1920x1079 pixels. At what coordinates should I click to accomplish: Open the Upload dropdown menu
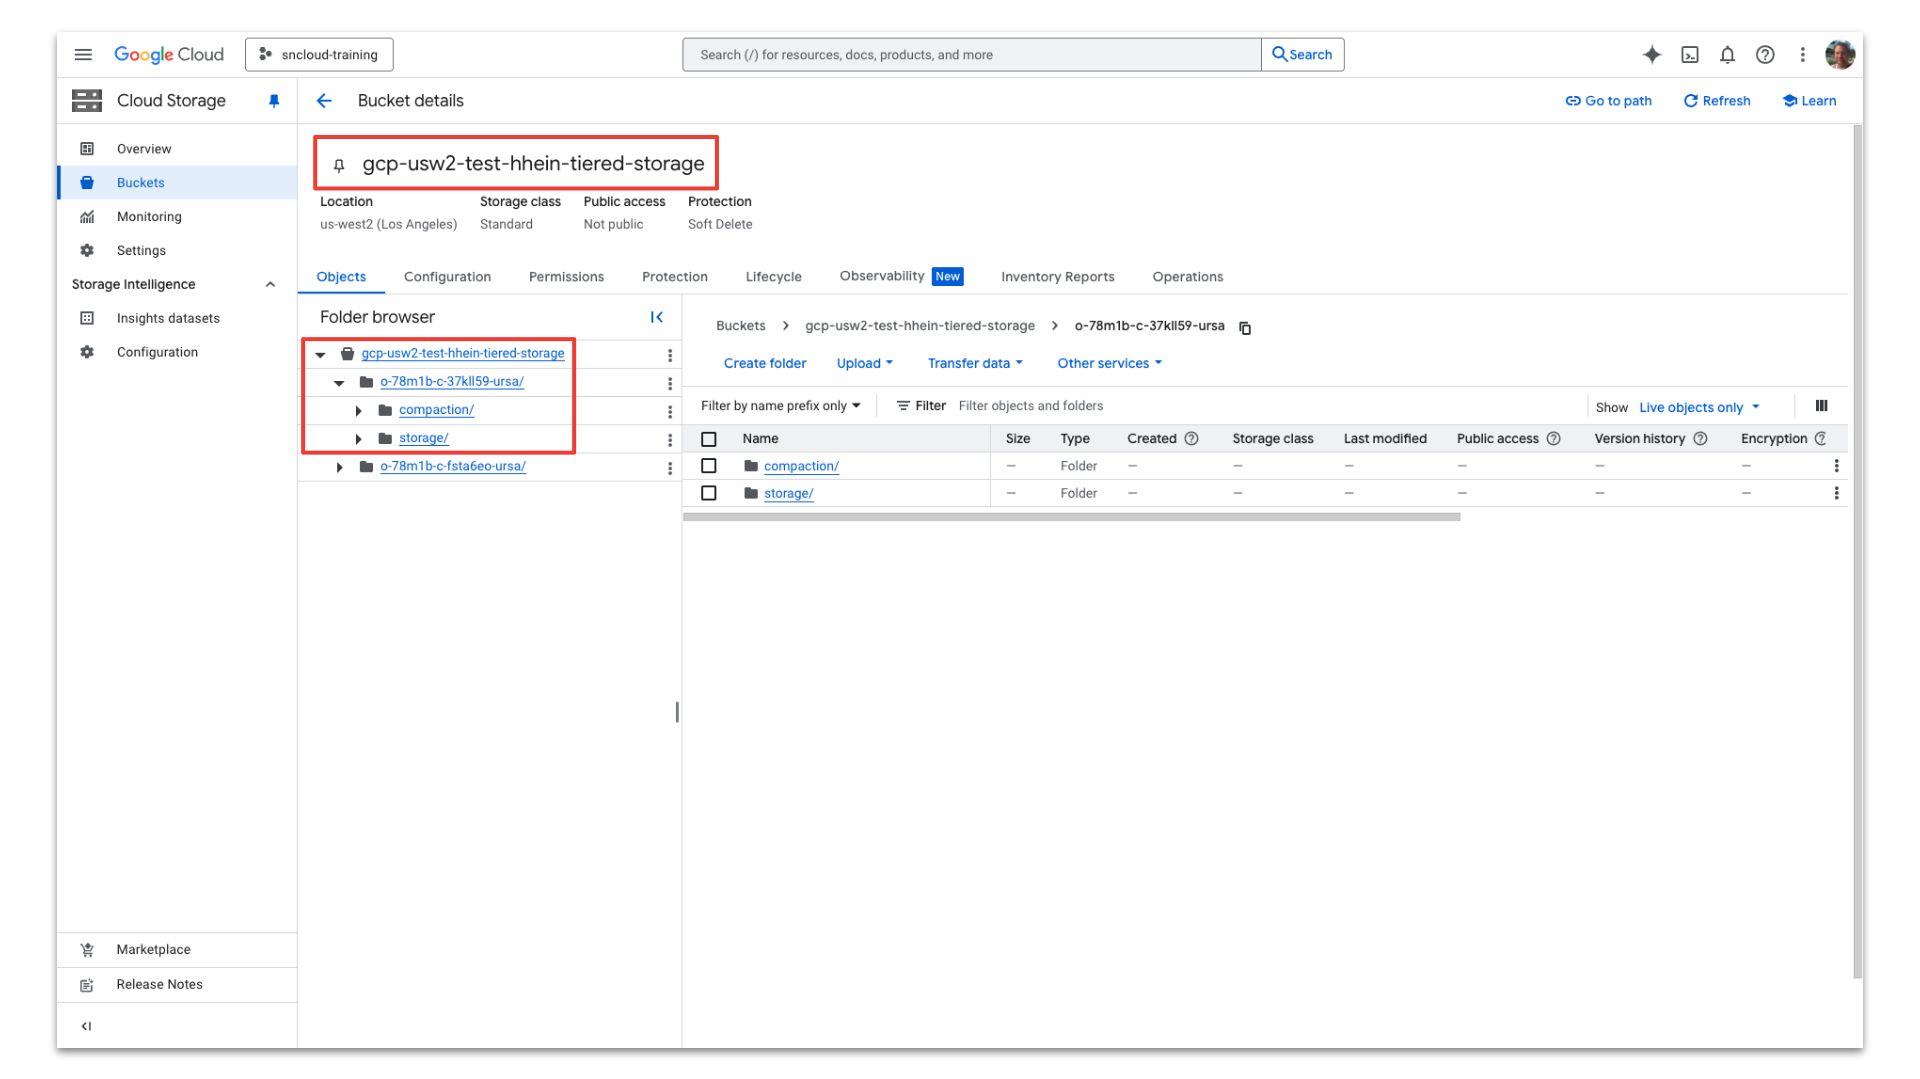(863, 363)
